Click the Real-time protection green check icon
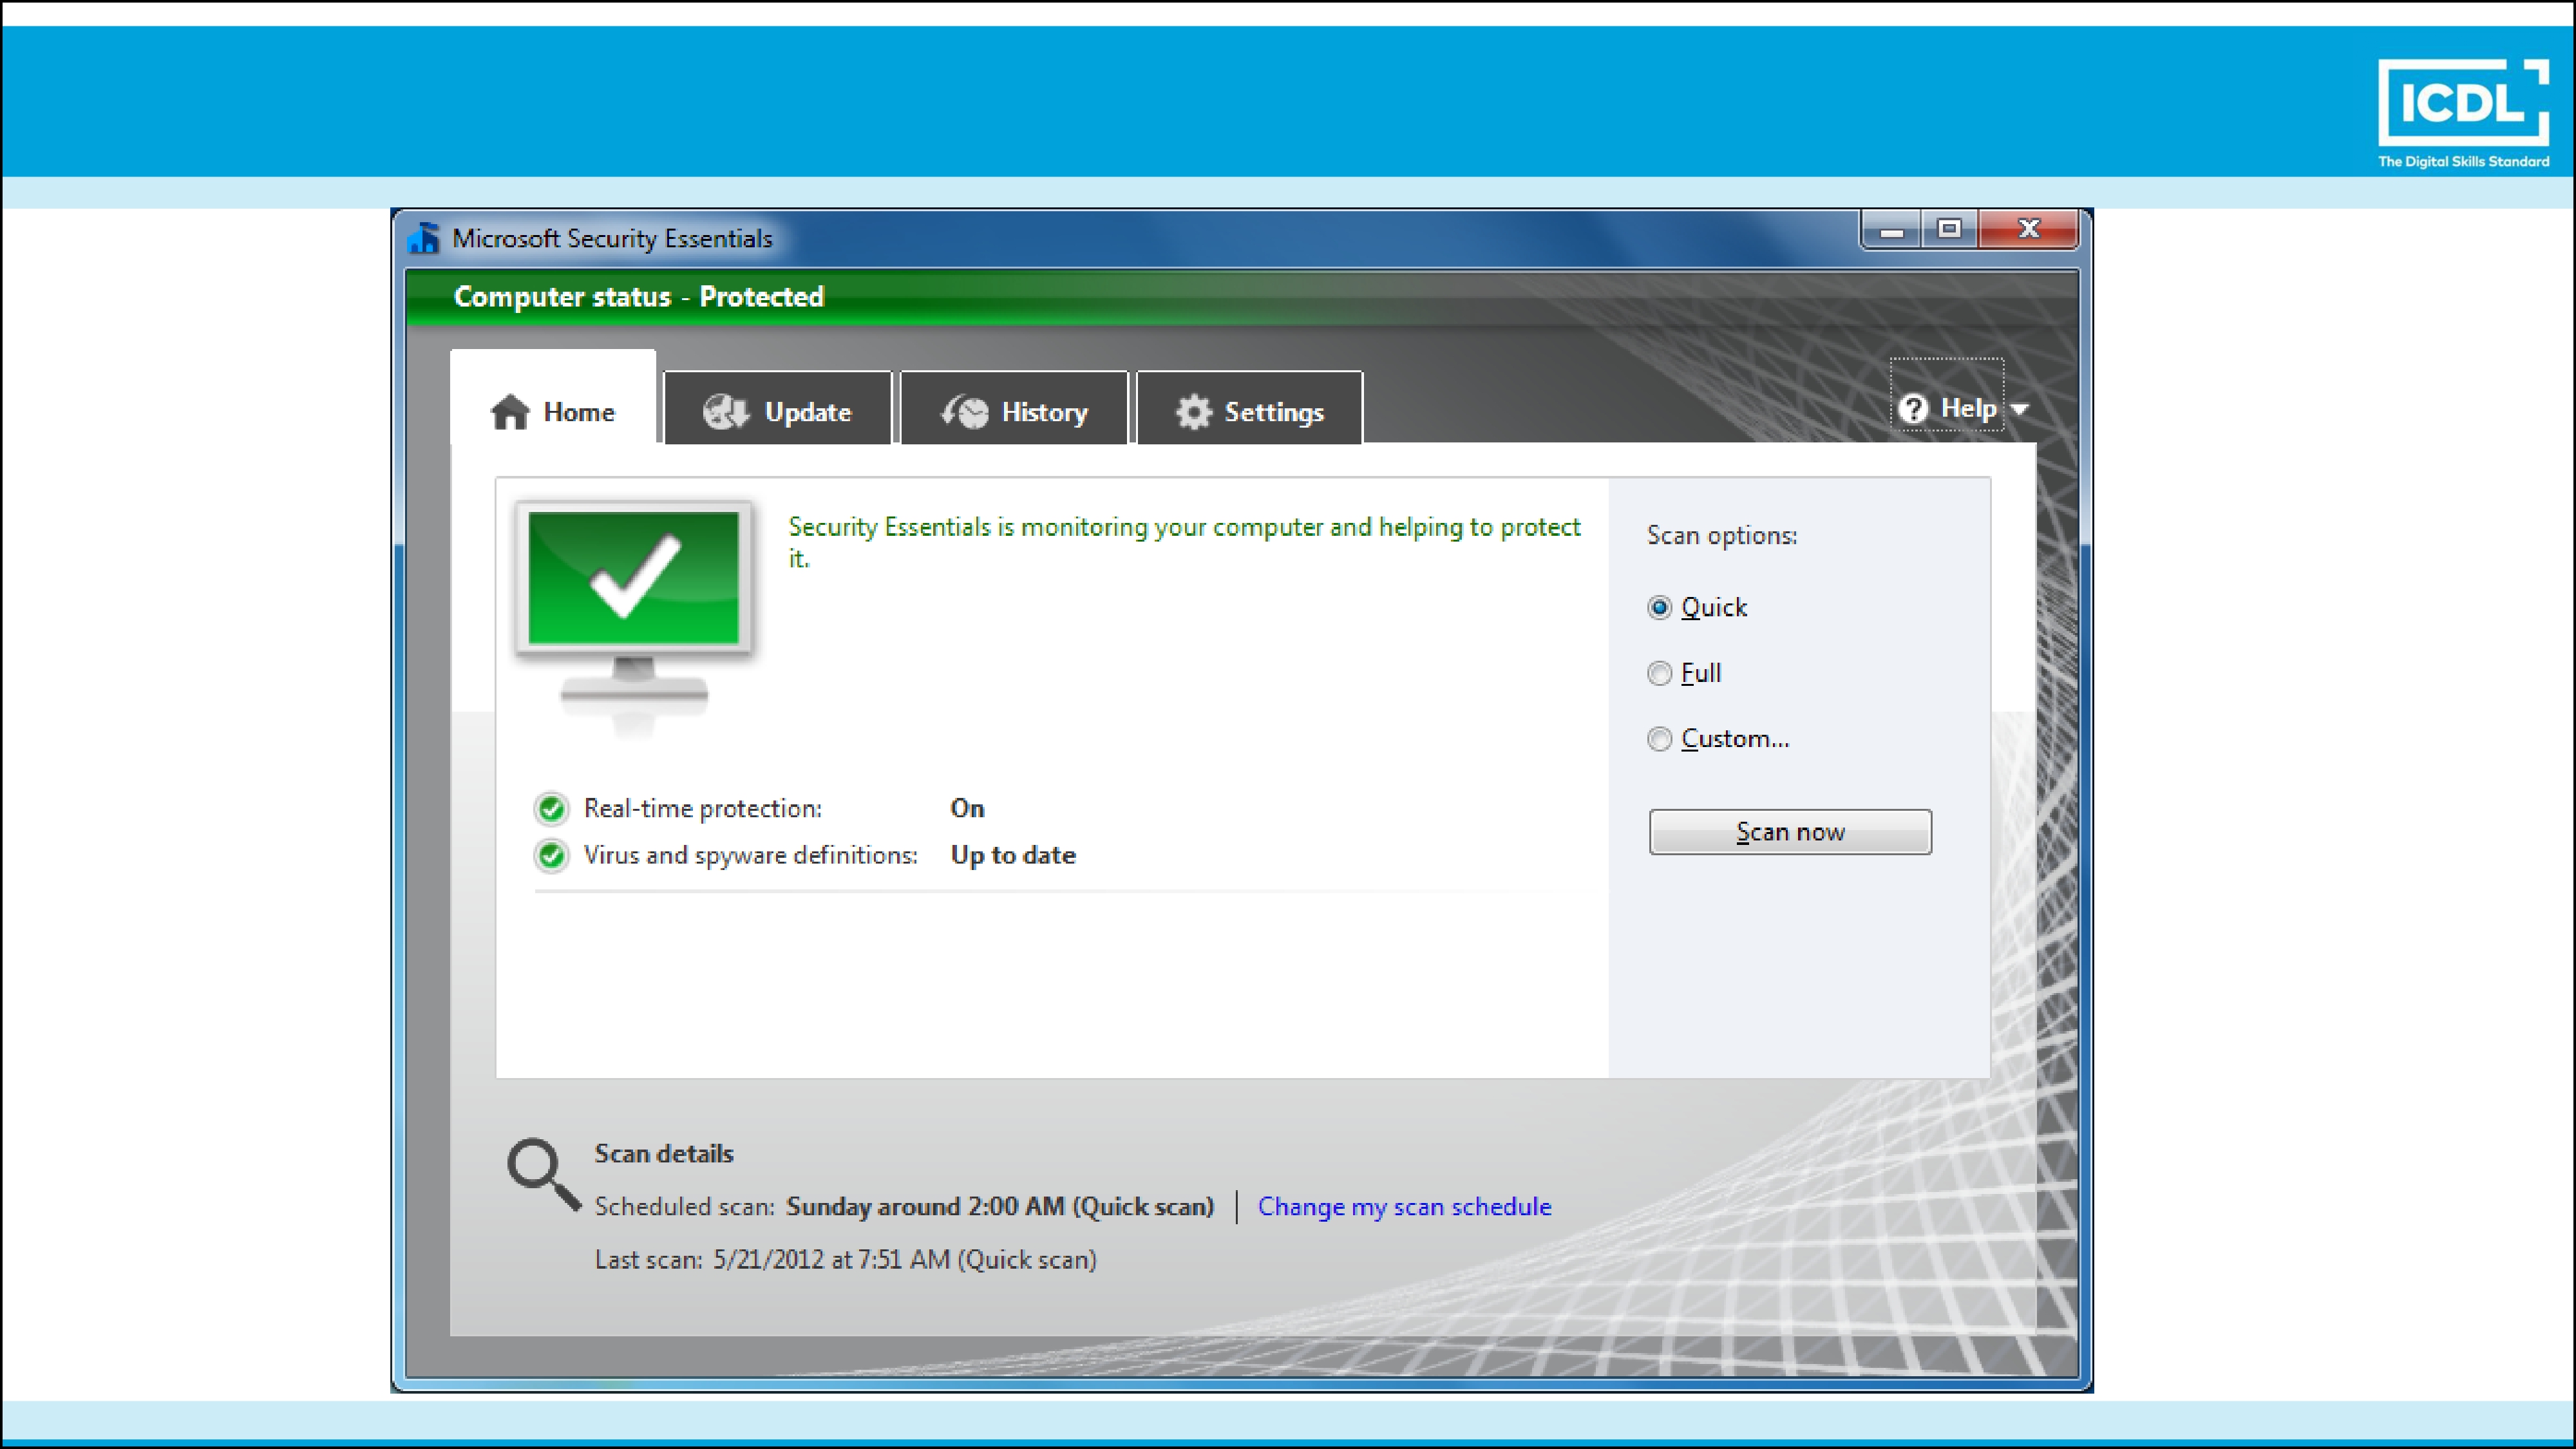 551,808
